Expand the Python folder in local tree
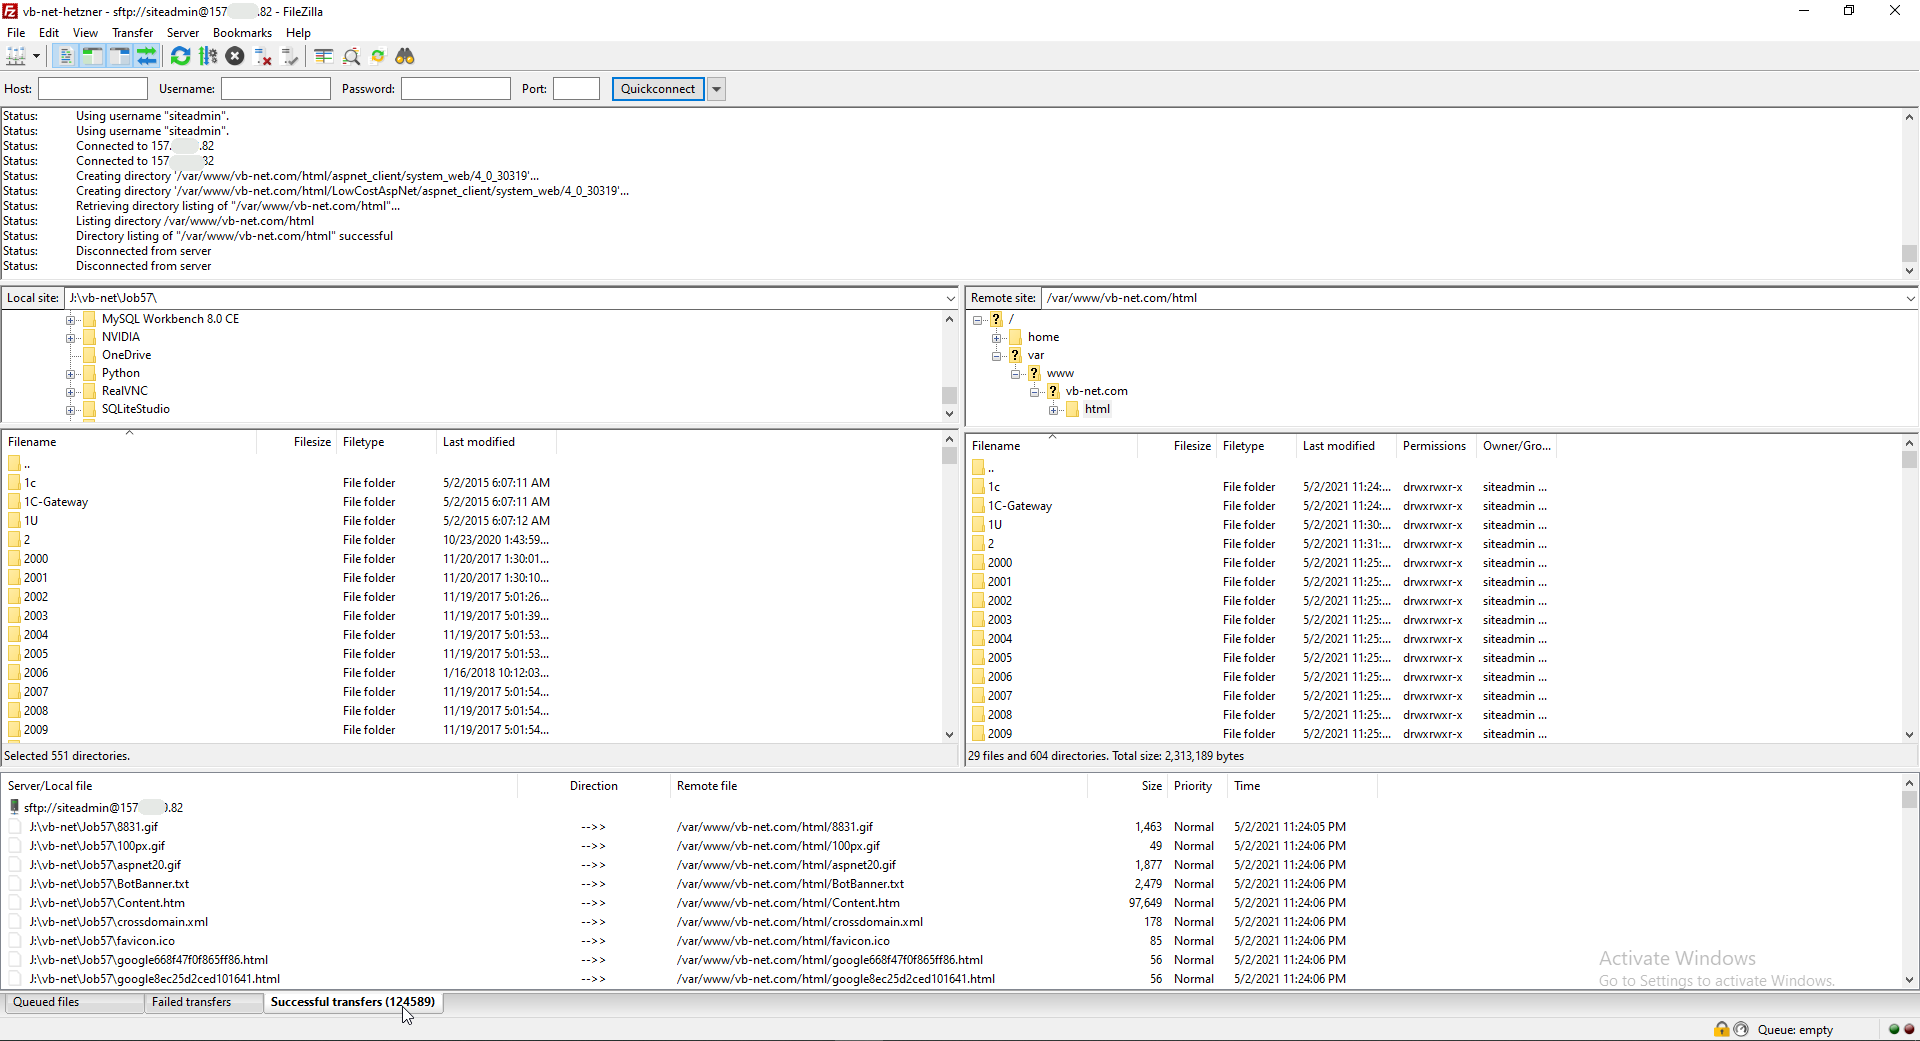 click(71, 374)
